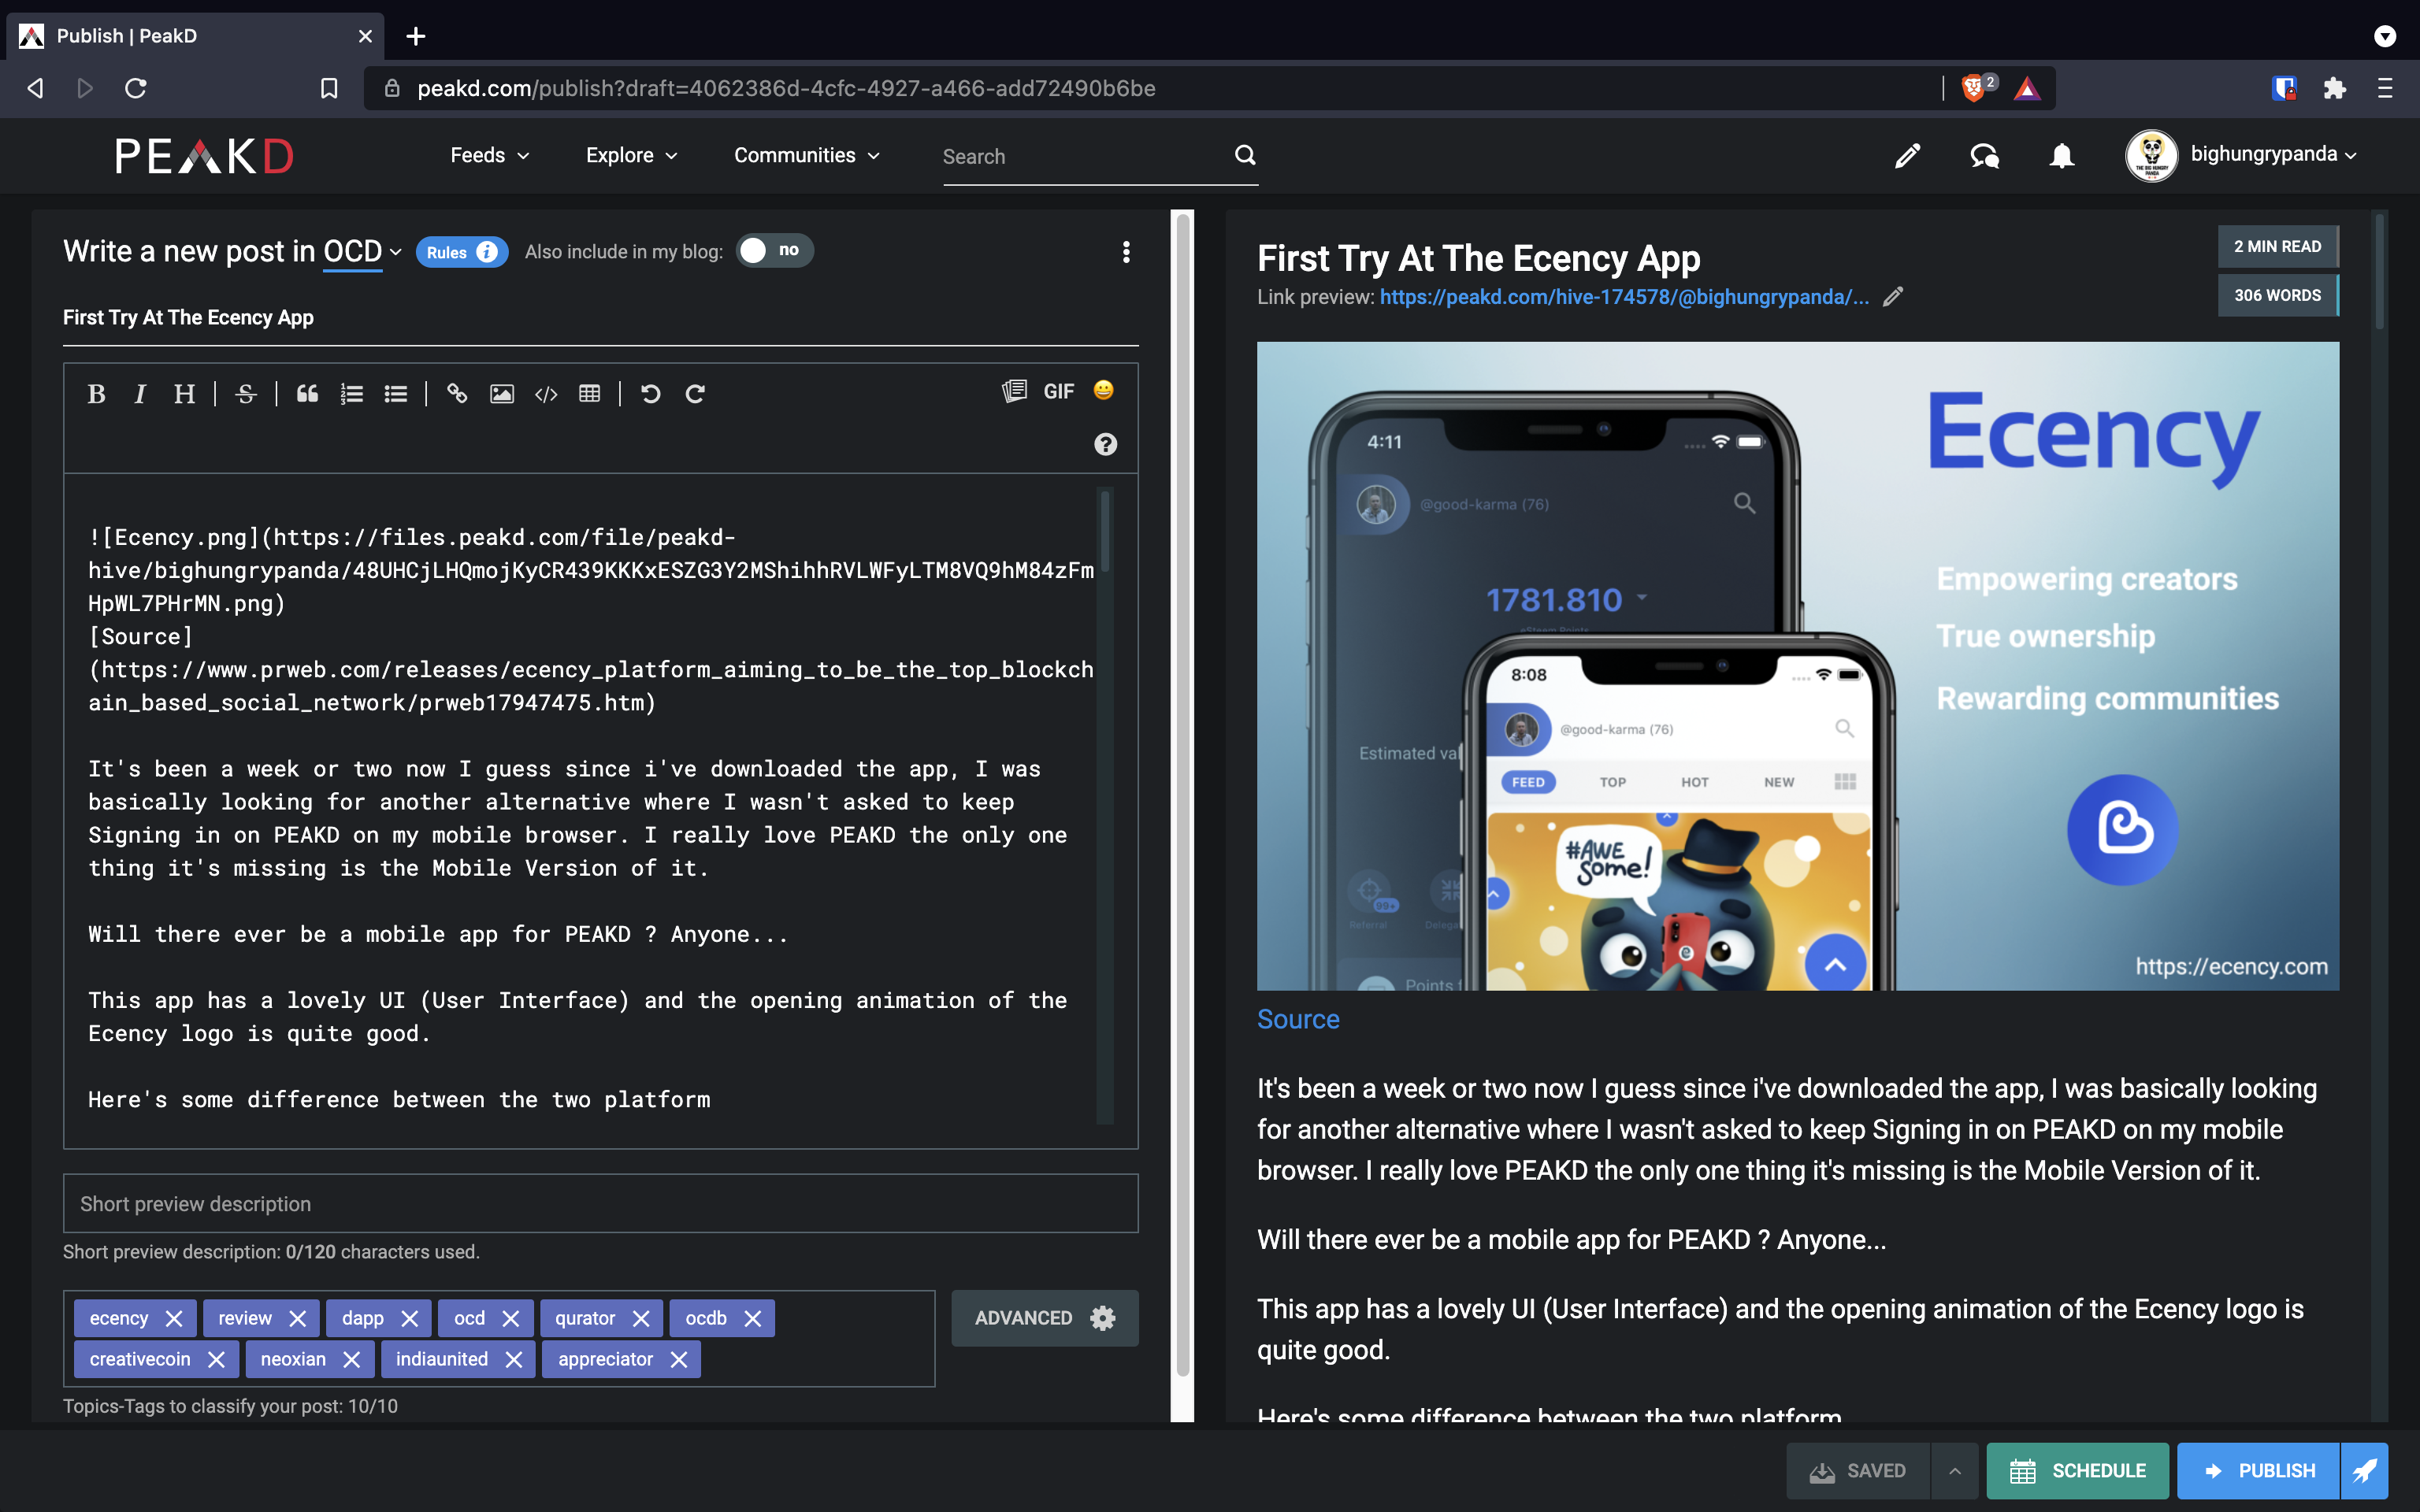This screenshot has width=2420, height=1512.
Task: Remove the appreciator tag
Action: click(x=679, y=1359)
